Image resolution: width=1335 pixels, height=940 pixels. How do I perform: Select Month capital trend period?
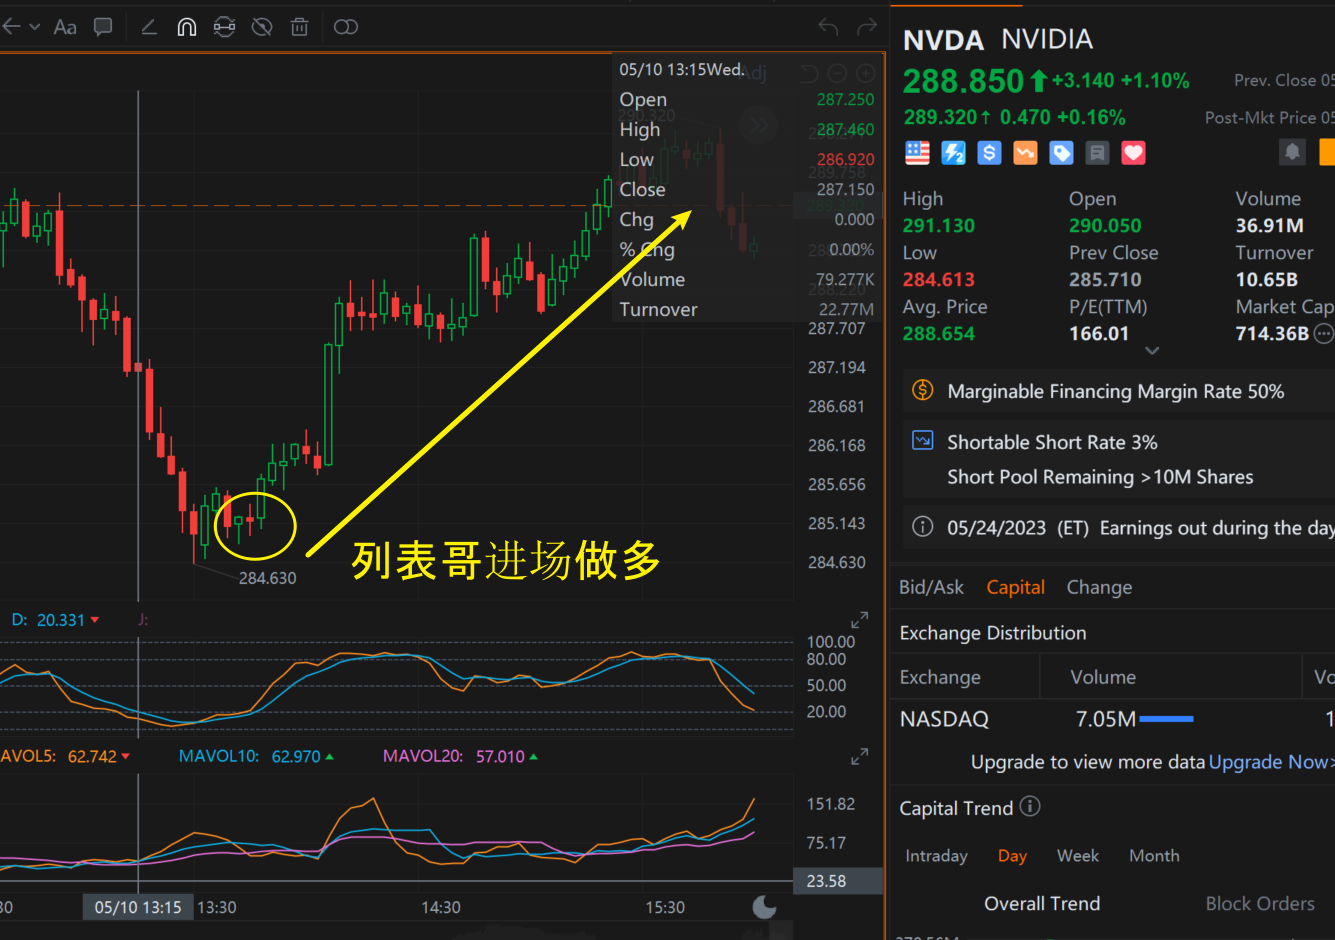(x=1154, y=856)
